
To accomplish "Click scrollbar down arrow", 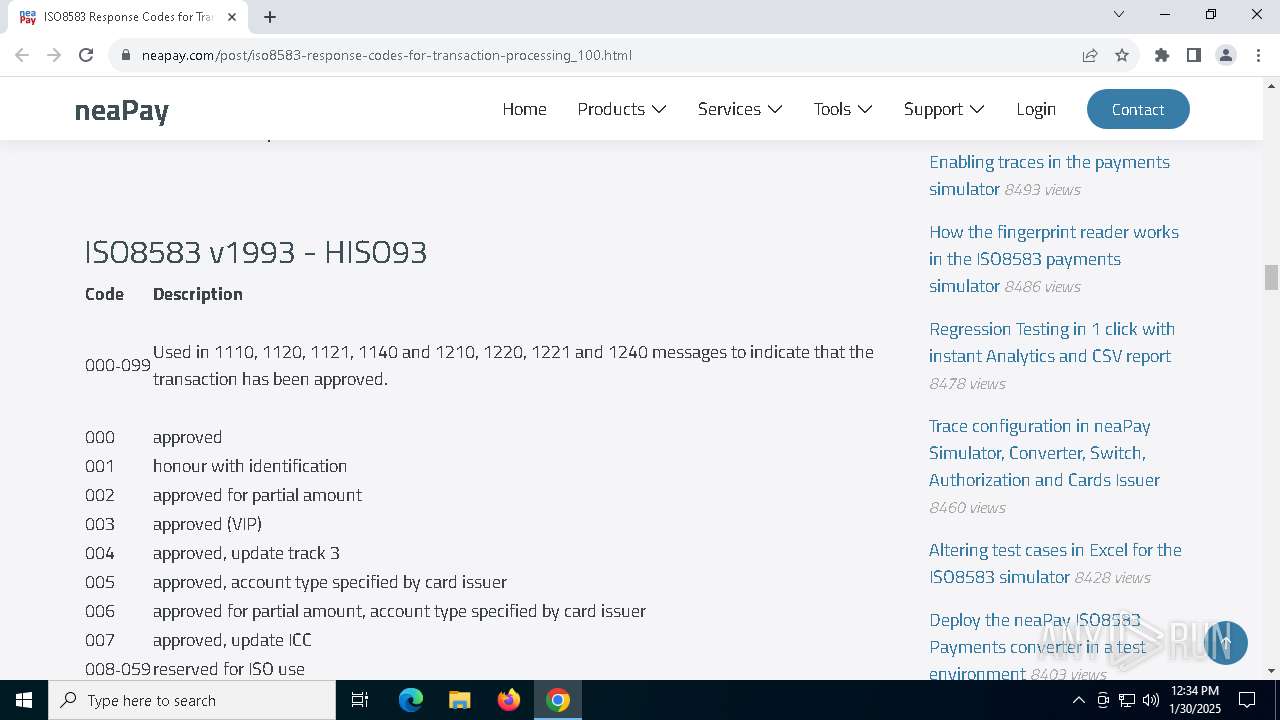I will coord(1272,671).
